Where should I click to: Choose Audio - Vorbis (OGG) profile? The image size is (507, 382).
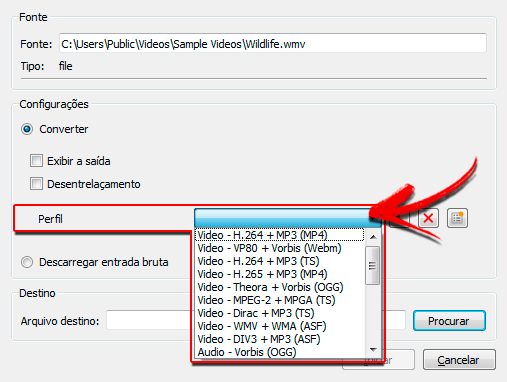280,352
